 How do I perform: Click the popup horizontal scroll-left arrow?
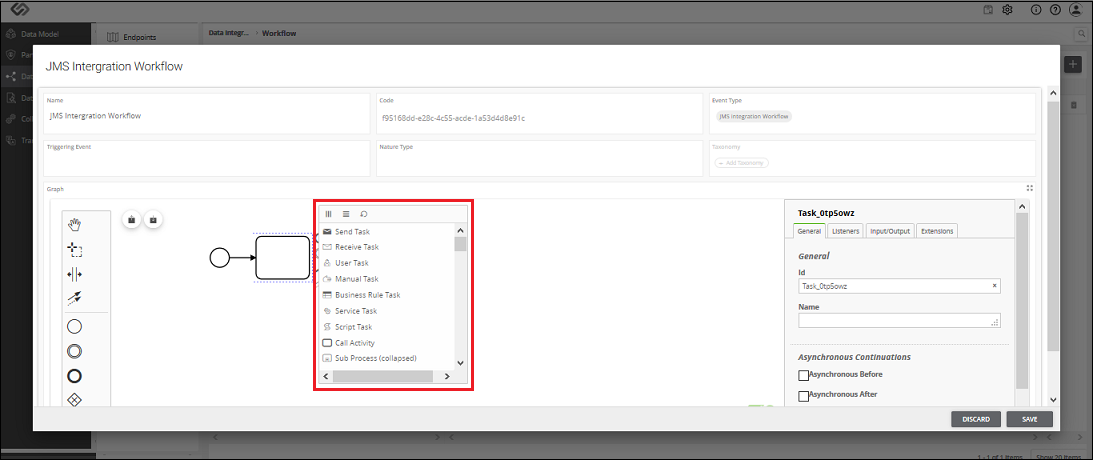326,376
